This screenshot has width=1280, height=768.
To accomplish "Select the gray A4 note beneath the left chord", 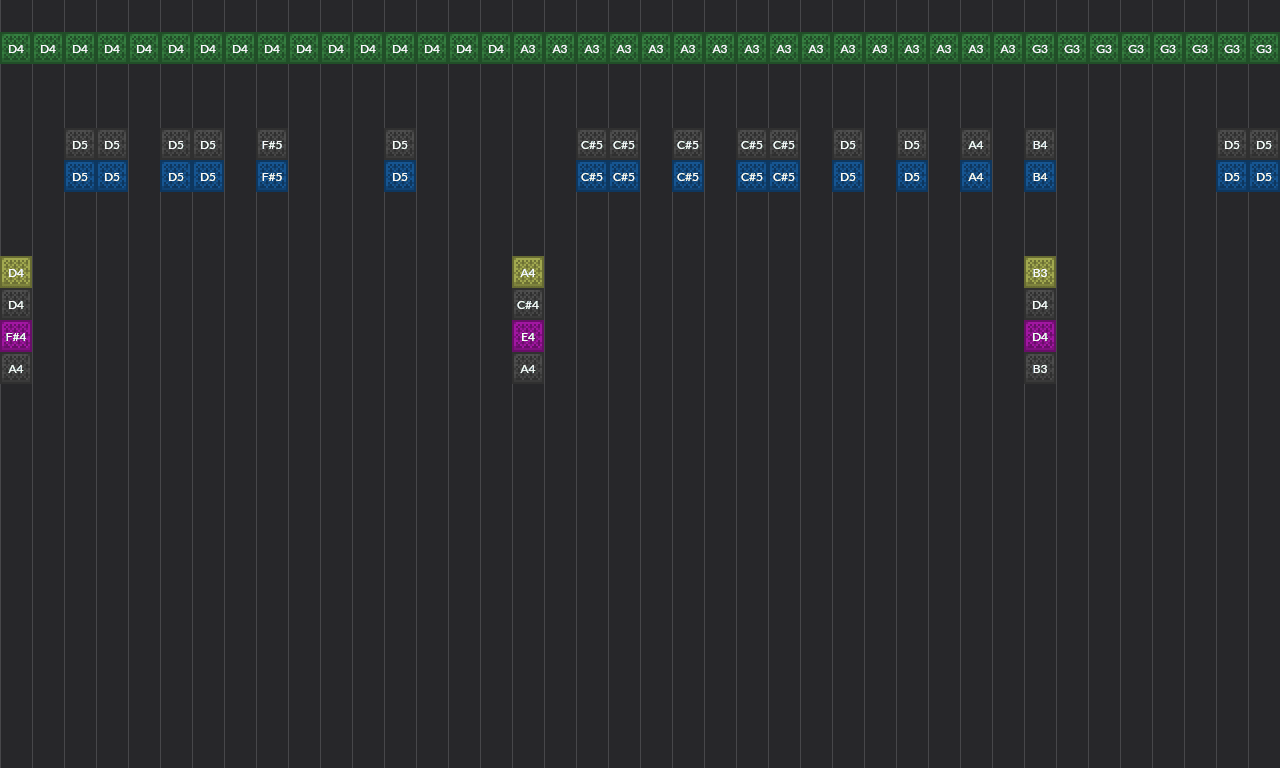I will click(16, 368).
